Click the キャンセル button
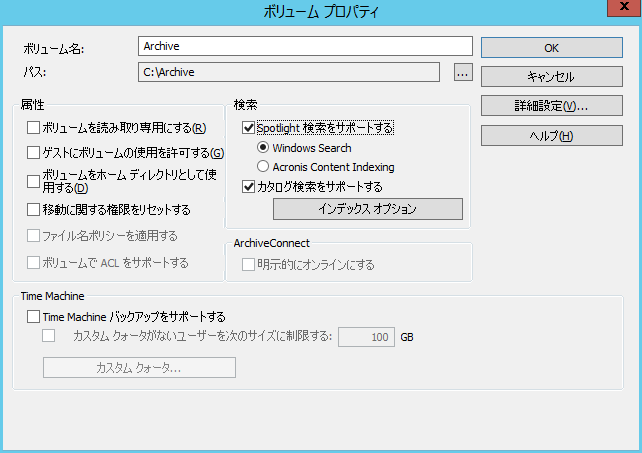The width and height of the screenshot is (642, 453). [551, 76]
